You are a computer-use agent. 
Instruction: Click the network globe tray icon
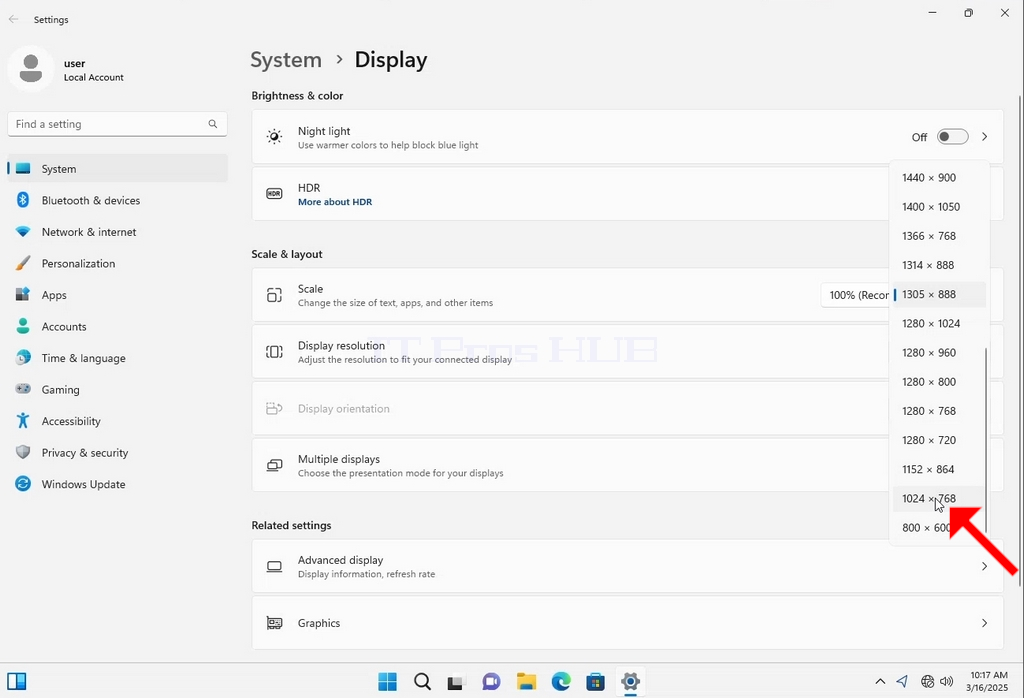click(x=927, y=682)
